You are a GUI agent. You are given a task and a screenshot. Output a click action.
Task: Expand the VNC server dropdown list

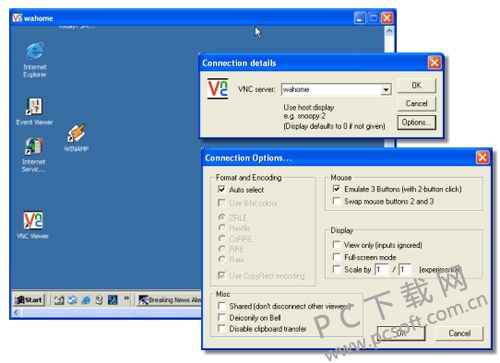[386, 90]
